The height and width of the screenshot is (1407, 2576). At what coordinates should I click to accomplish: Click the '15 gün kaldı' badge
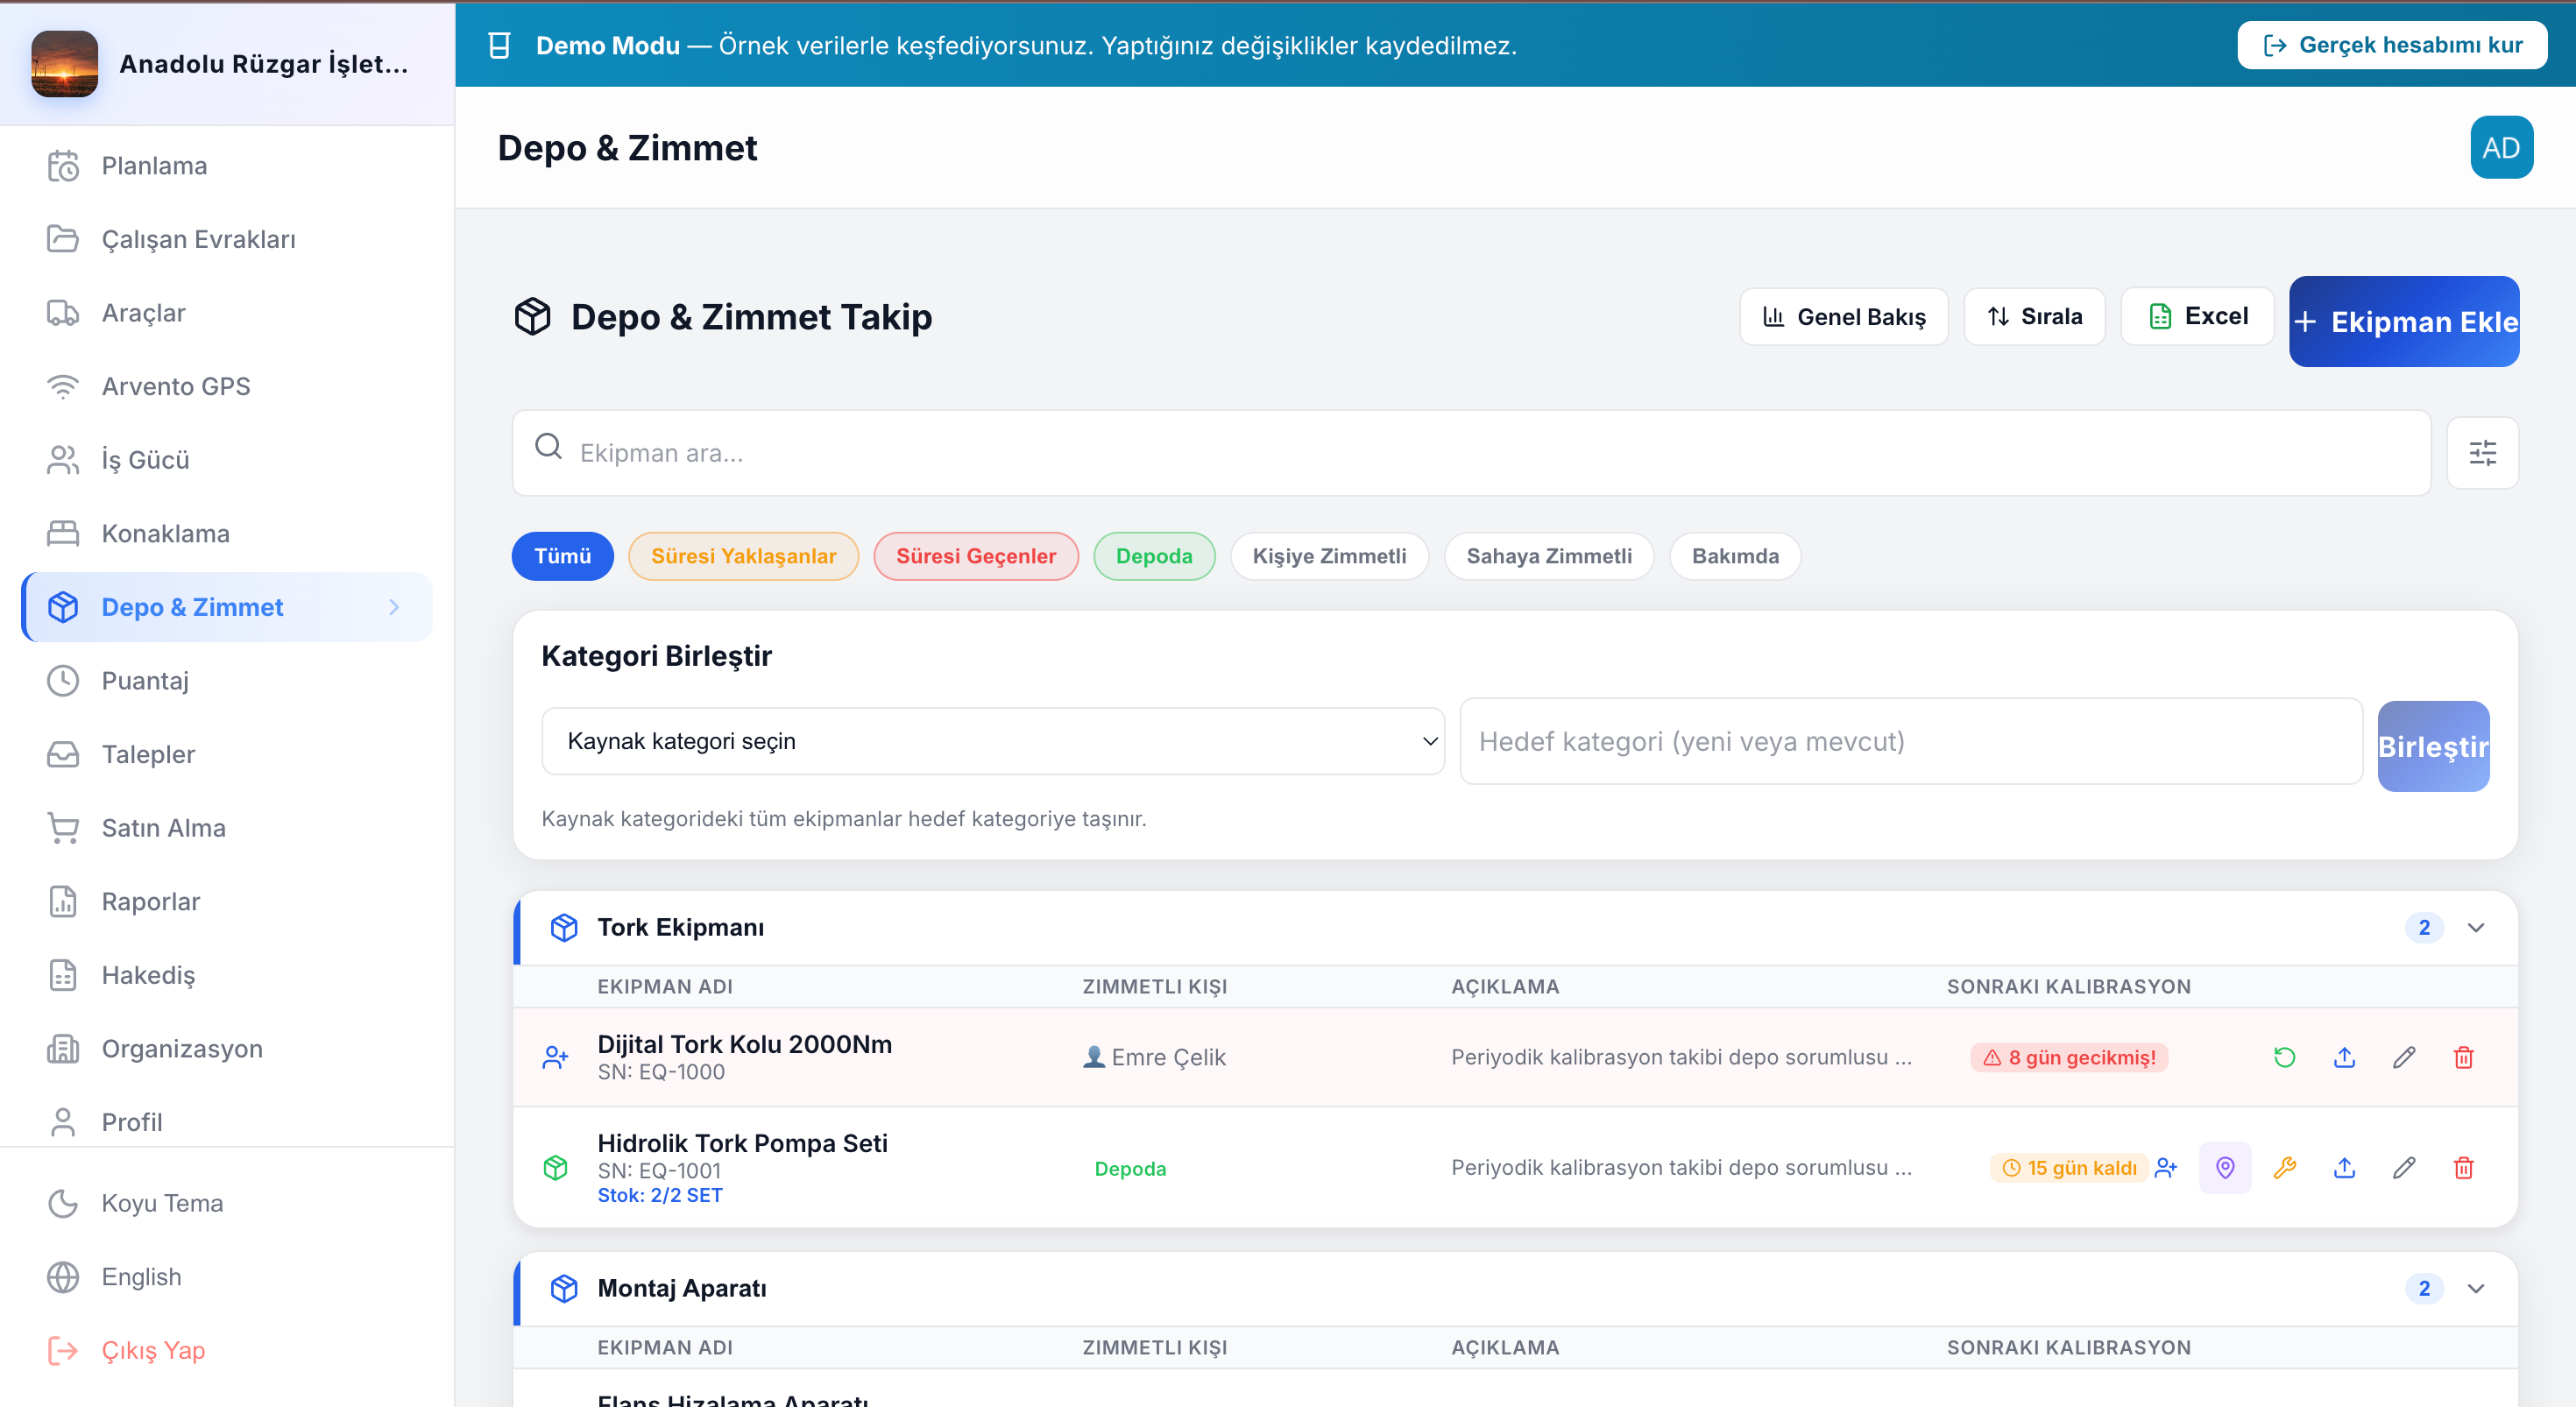coord(2069,1168)
